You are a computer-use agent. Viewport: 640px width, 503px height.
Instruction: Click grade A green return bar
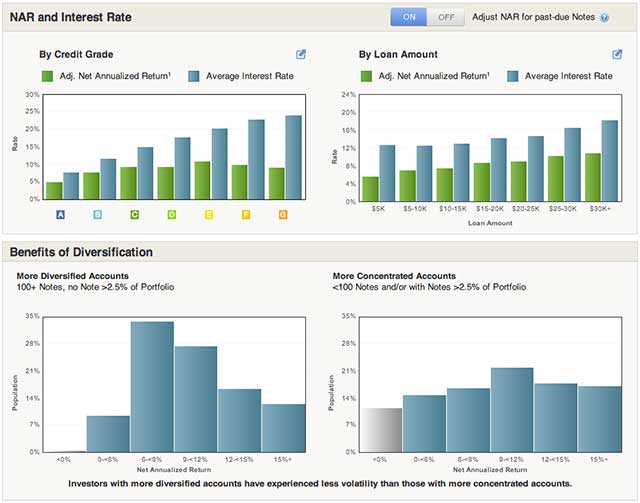54,191
